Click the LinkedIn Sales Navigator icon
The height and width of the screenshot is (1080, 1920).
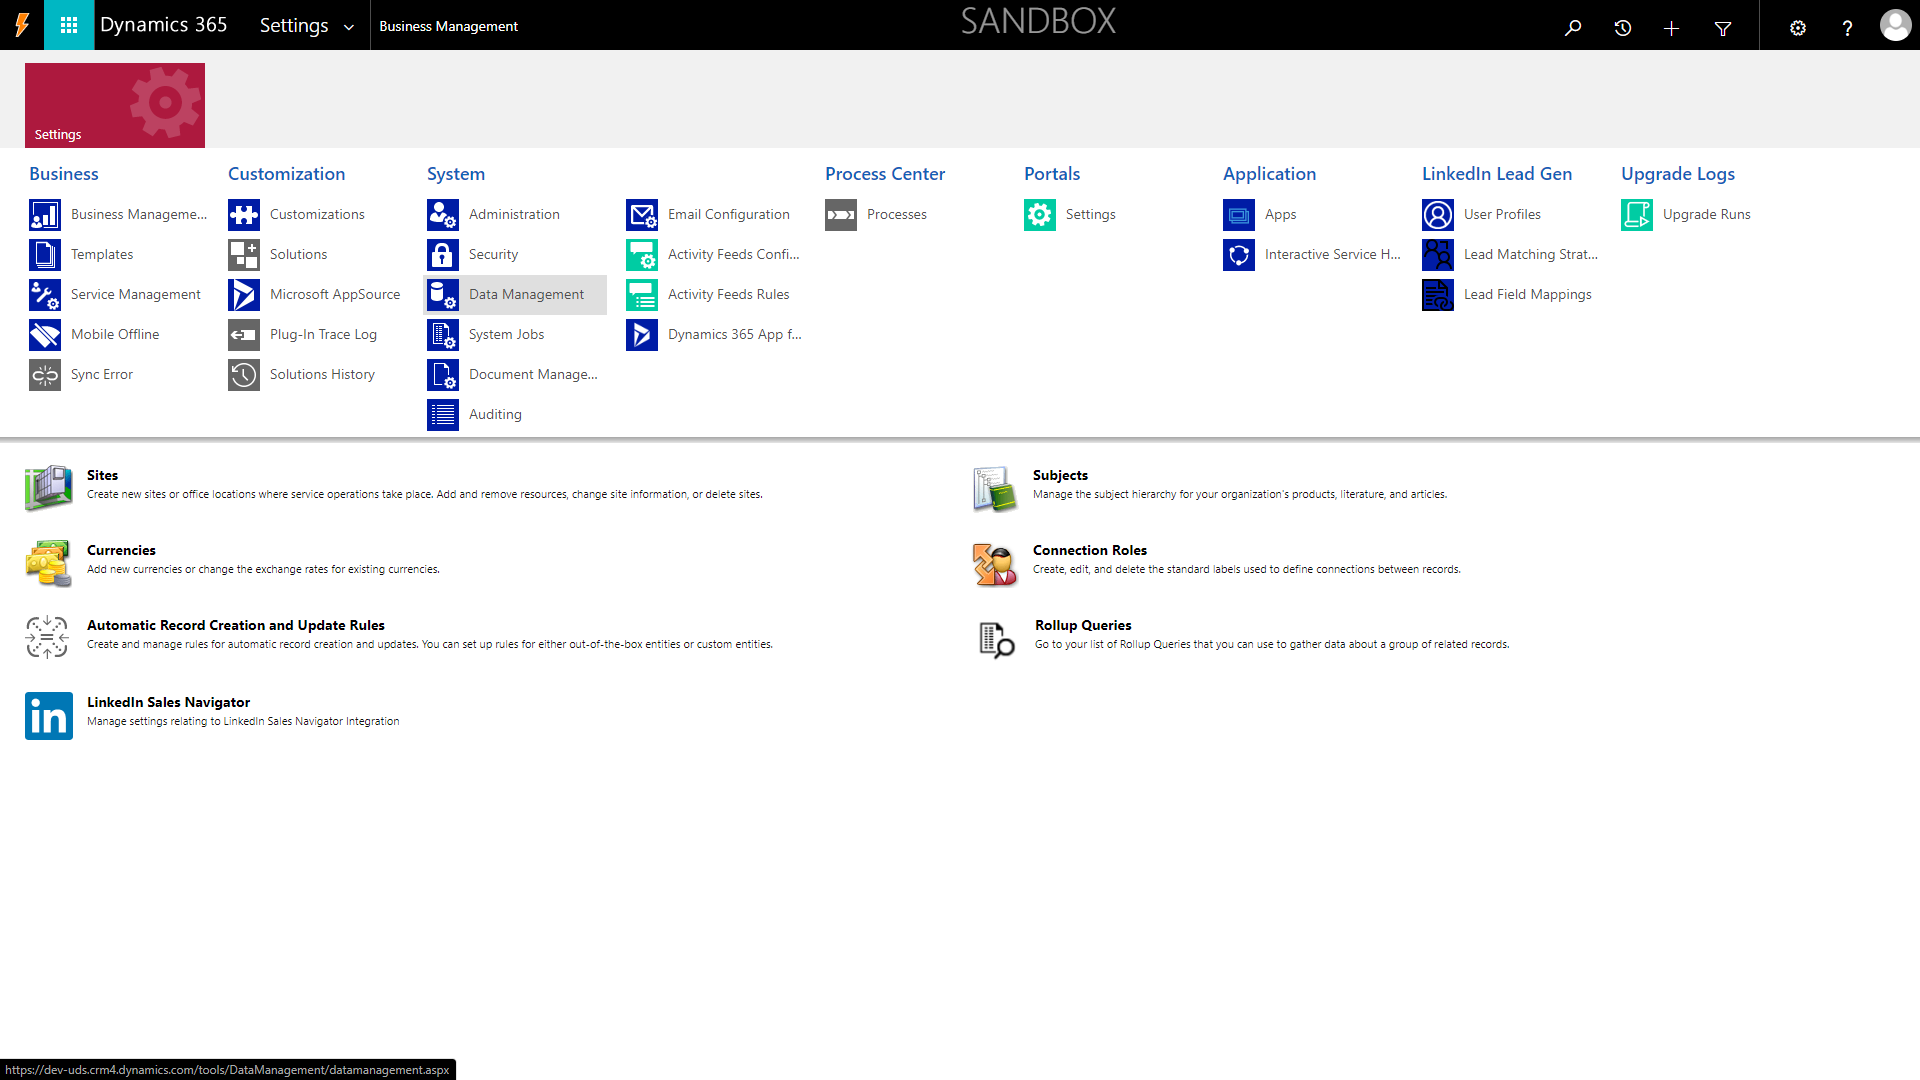tap(49, 716)
